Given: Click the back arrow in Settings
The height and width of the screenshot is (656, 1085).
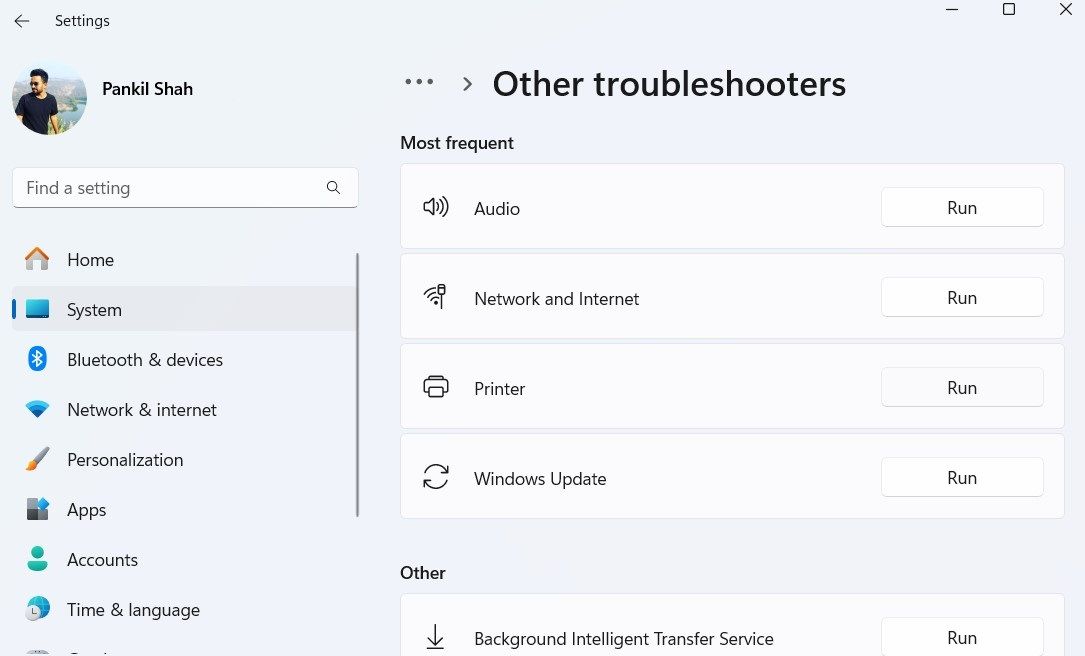Looking at the screenshot, I should [x=21, y=21].
